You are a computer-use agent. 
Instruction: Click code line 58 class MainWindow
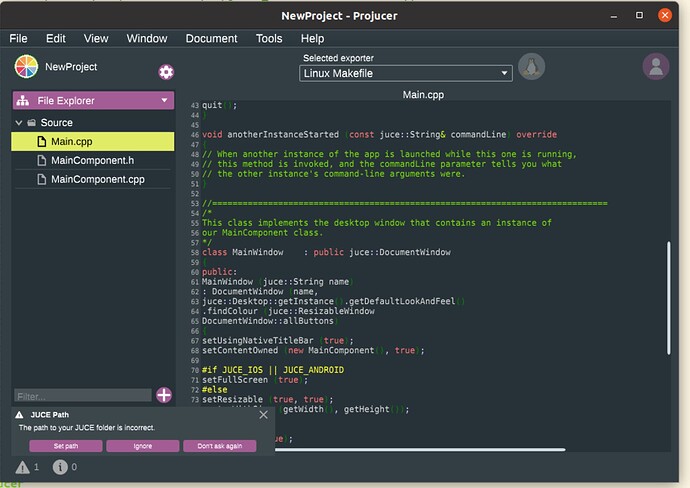point(326,253)
